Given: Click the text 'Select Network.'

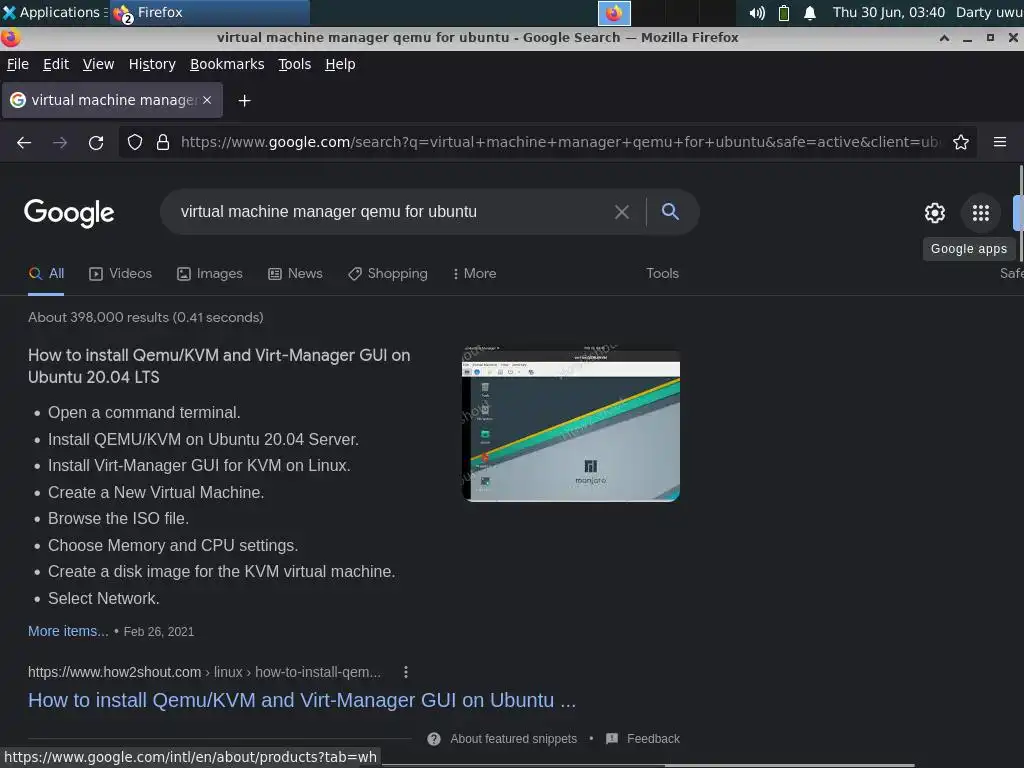Looking at the screenshot, I should (103, 598).
